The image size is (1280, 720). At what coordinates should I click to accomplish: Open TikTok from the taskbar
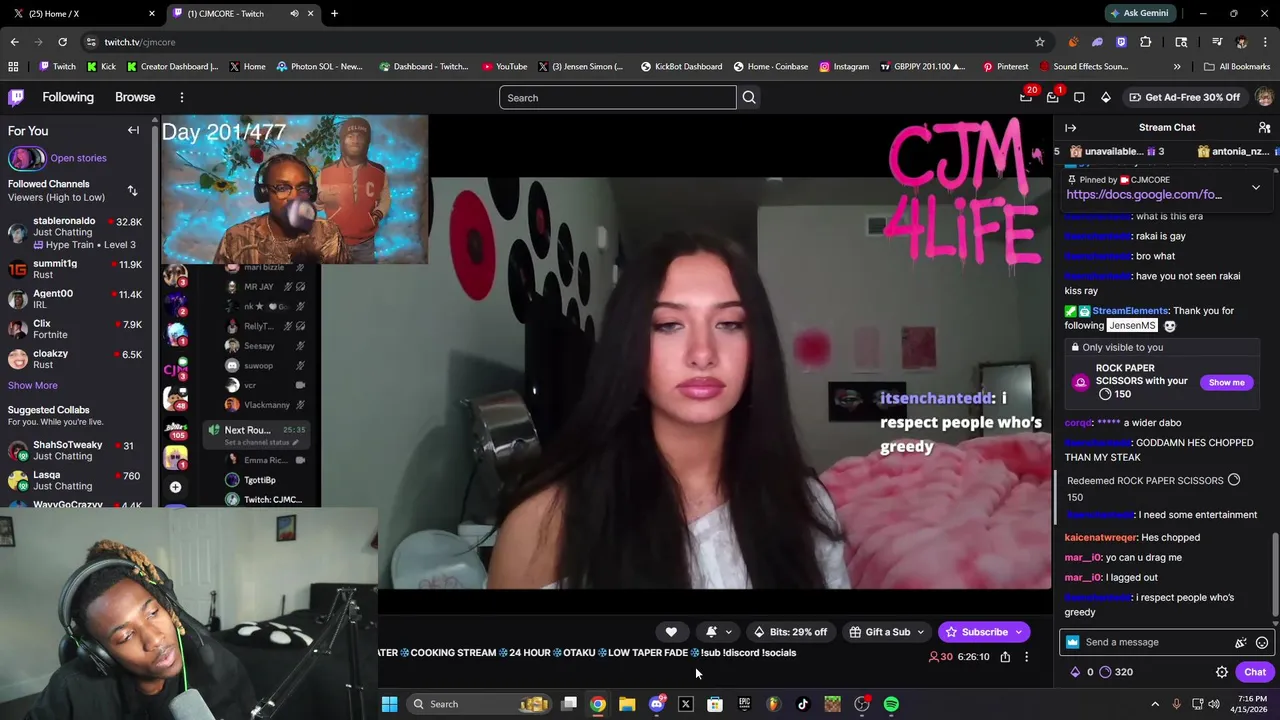click(x=803, y=704)
